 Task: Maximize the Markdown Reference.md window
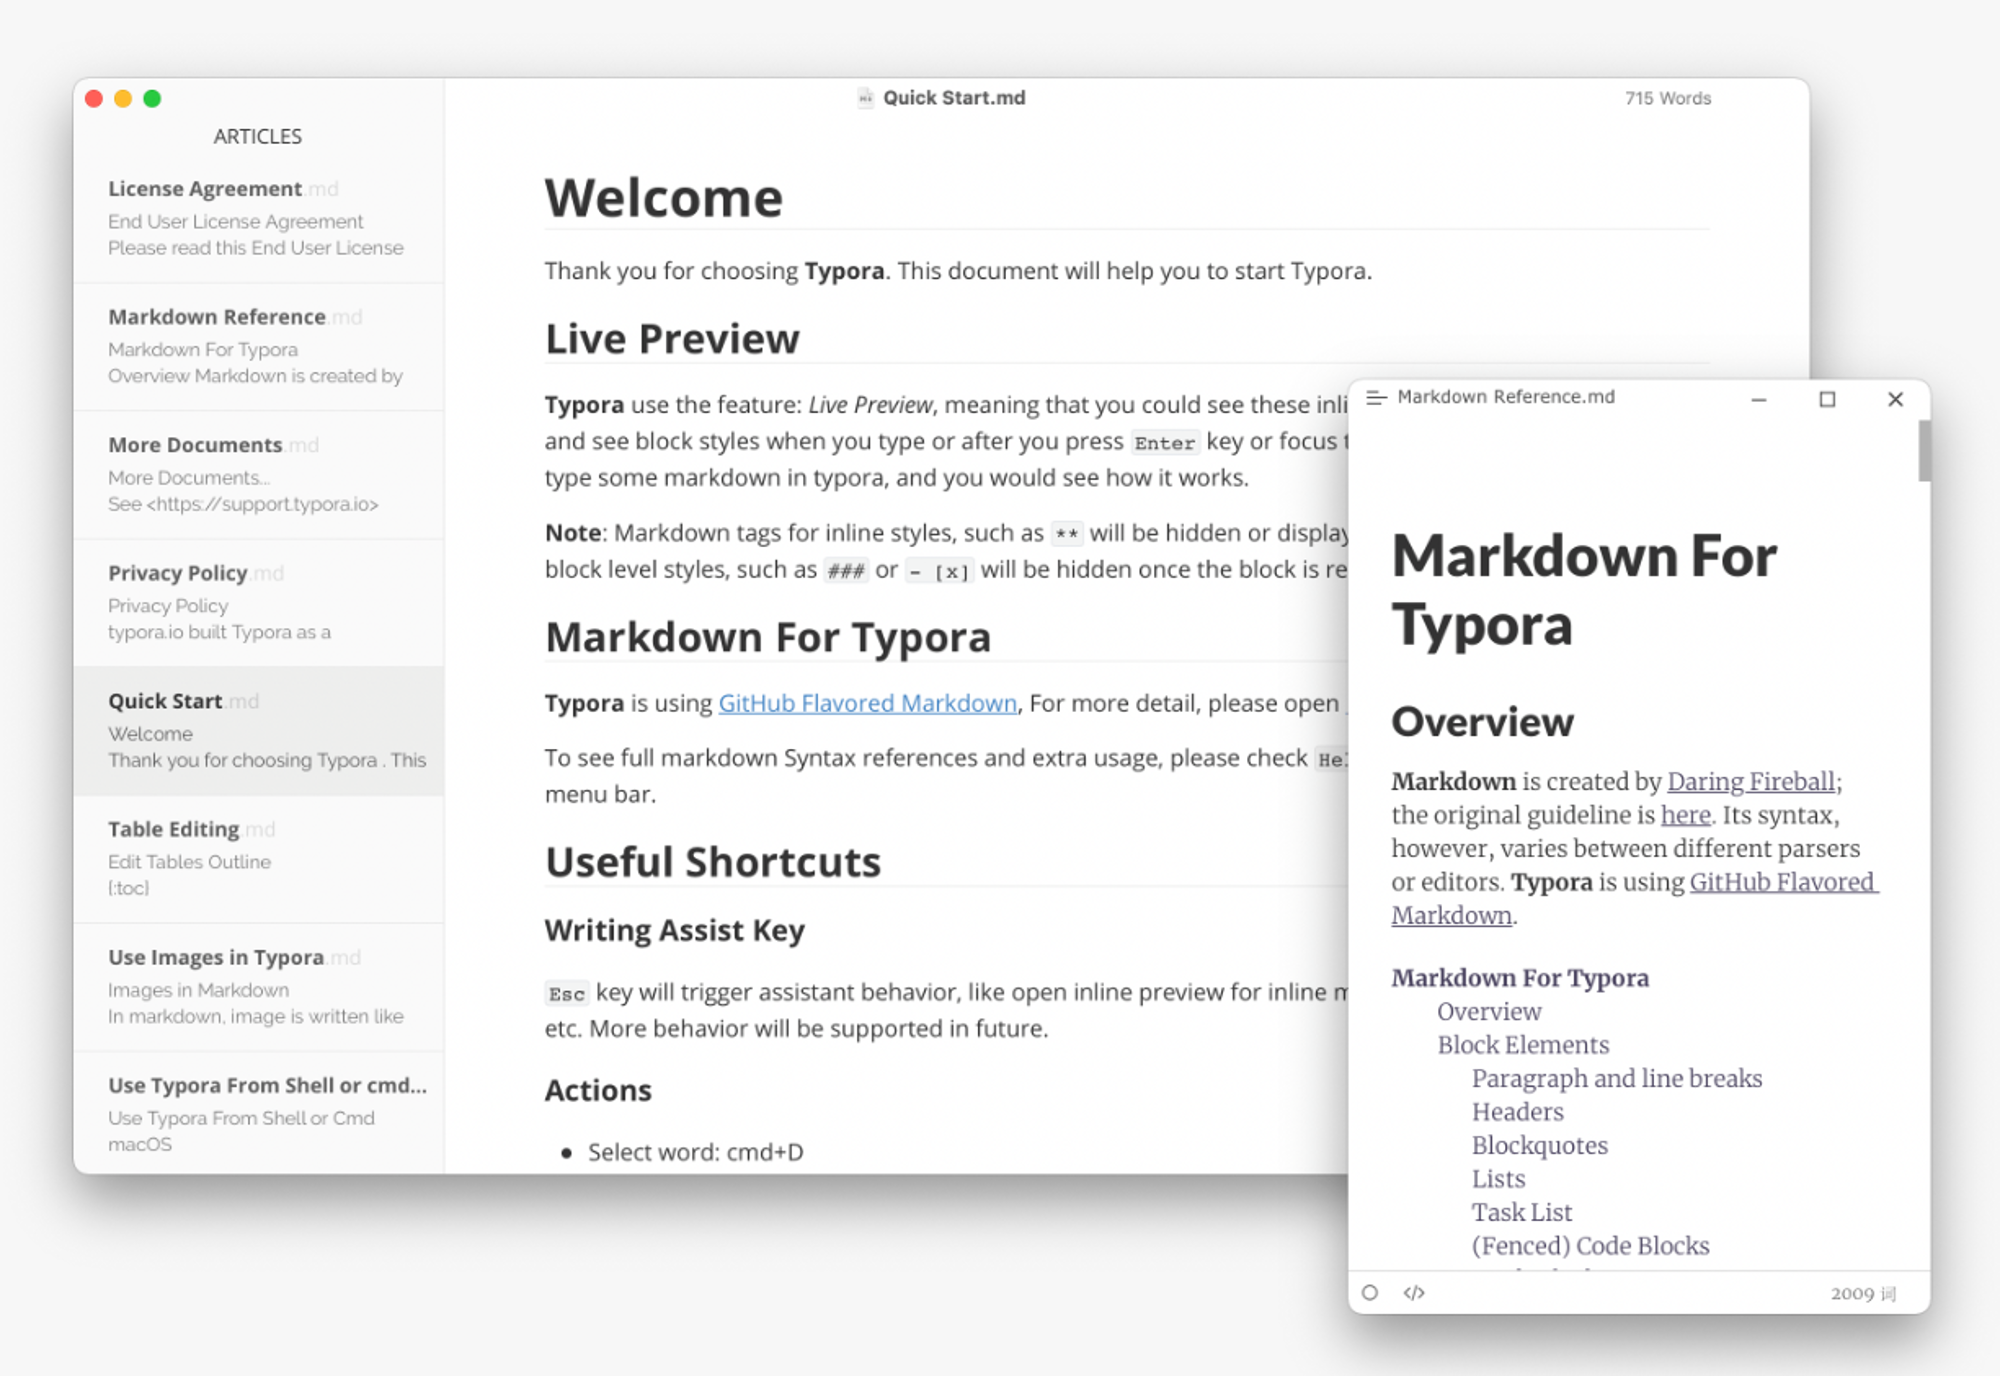[x=1827, y=399]
